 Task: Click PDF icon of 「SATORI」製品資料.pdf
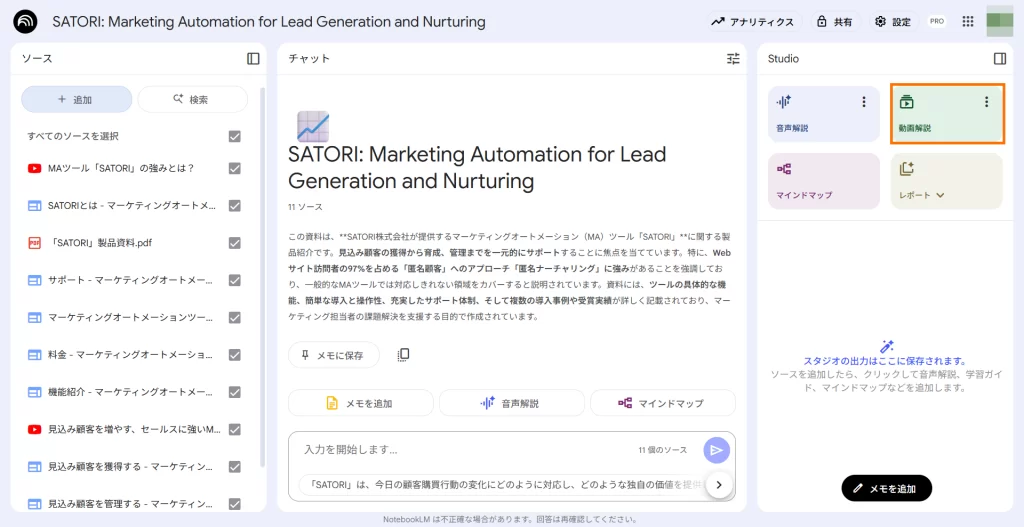[x=35, y=243]
